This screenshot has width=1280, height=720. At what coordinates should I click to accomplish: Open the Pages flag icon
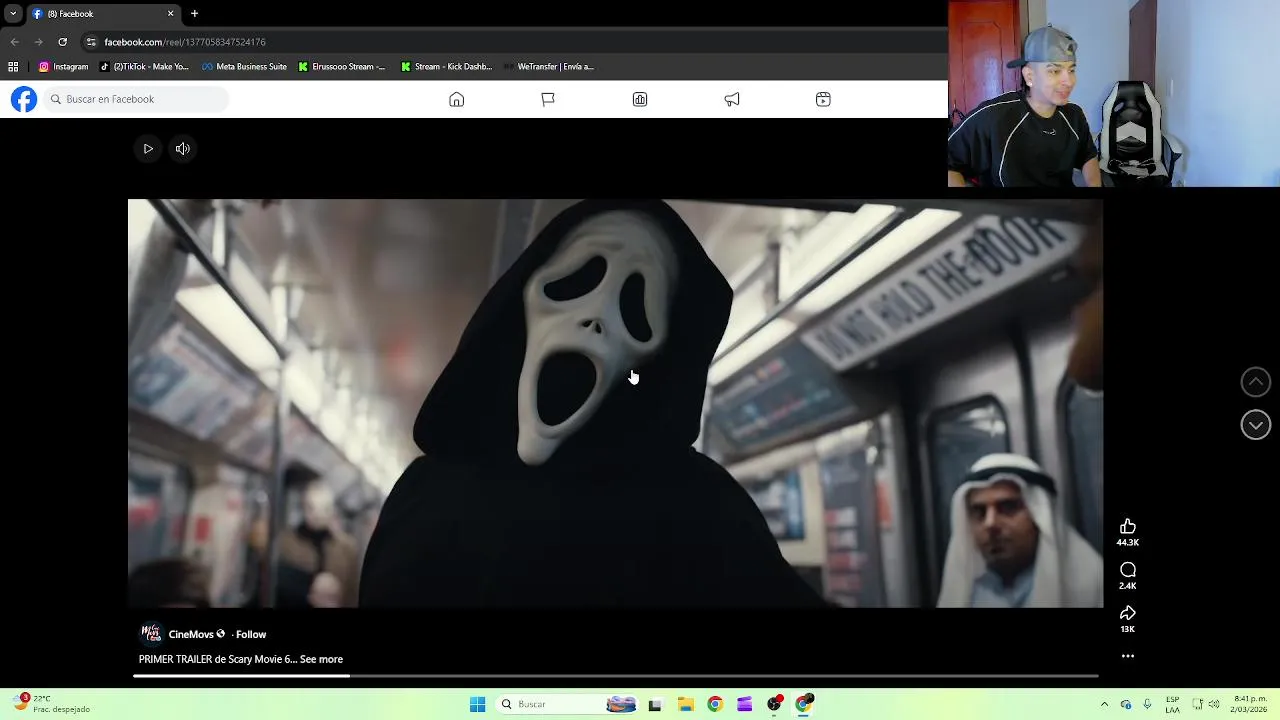[548, 99]
